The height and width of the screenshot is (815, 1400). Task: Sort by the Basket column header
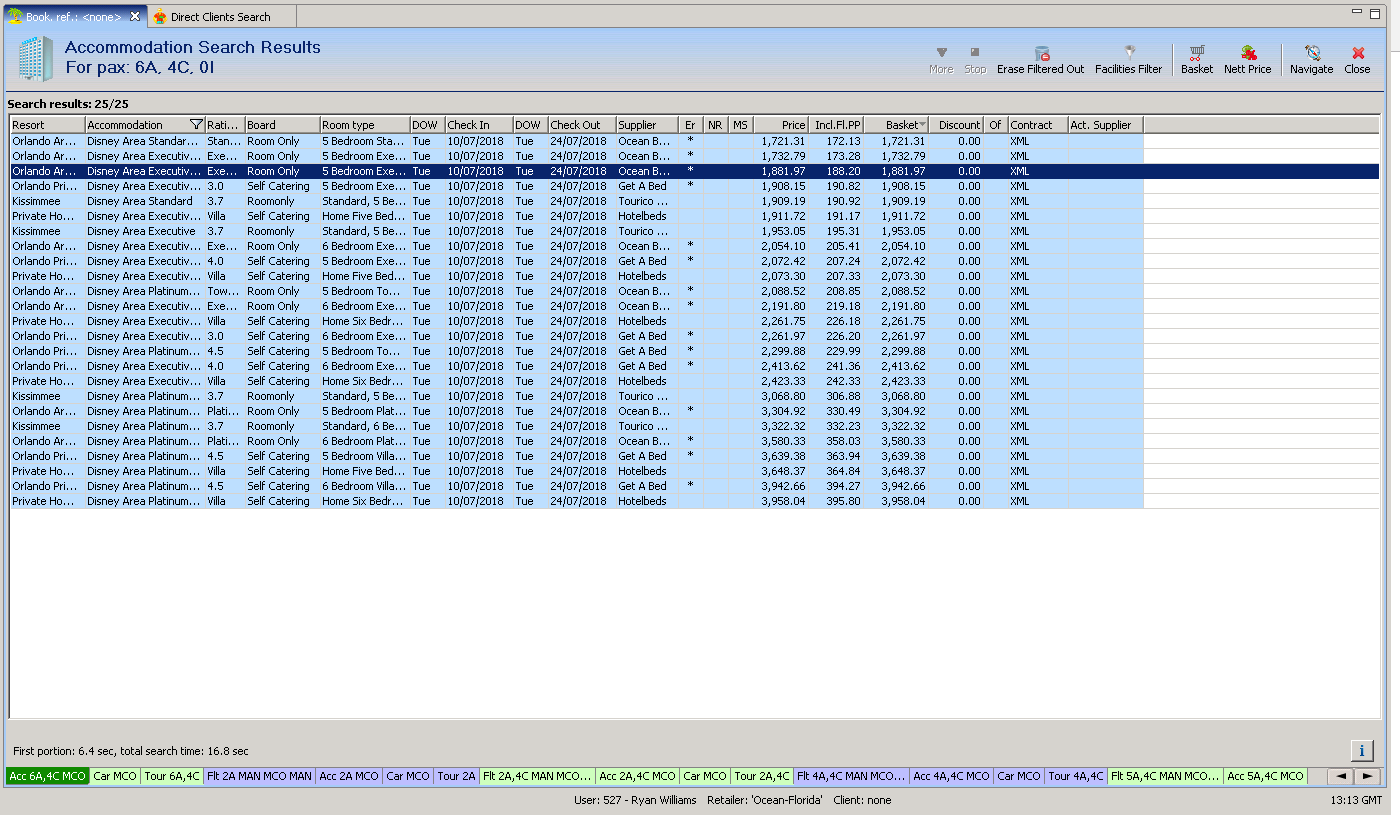(896, 125)
